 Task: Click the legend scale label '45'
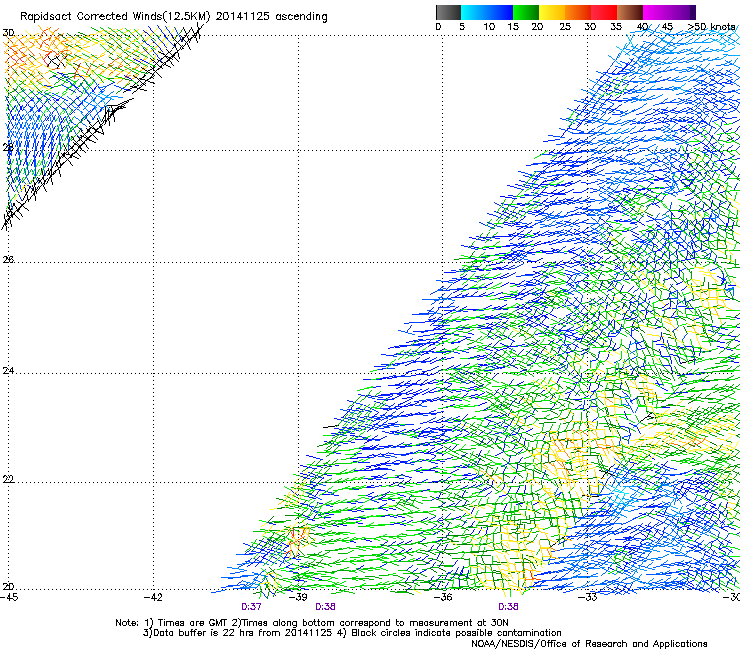pyautogui.click(x=667, y=27)
